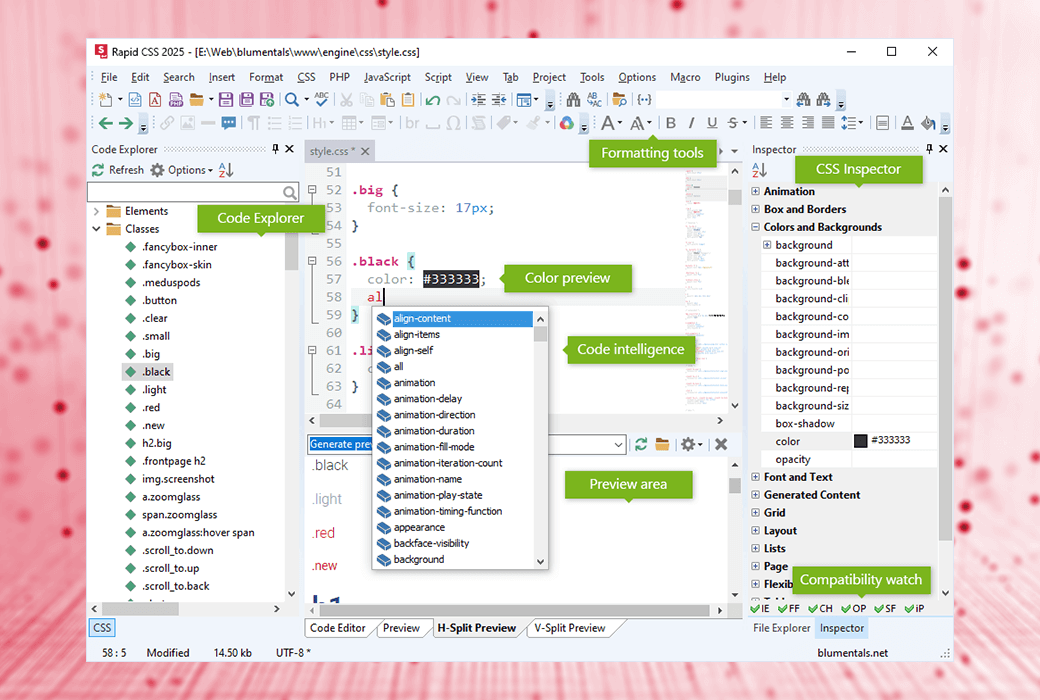Click the Outdent lines icon
This screenshot has width=1040, height=700.
(x=499, y=100)
